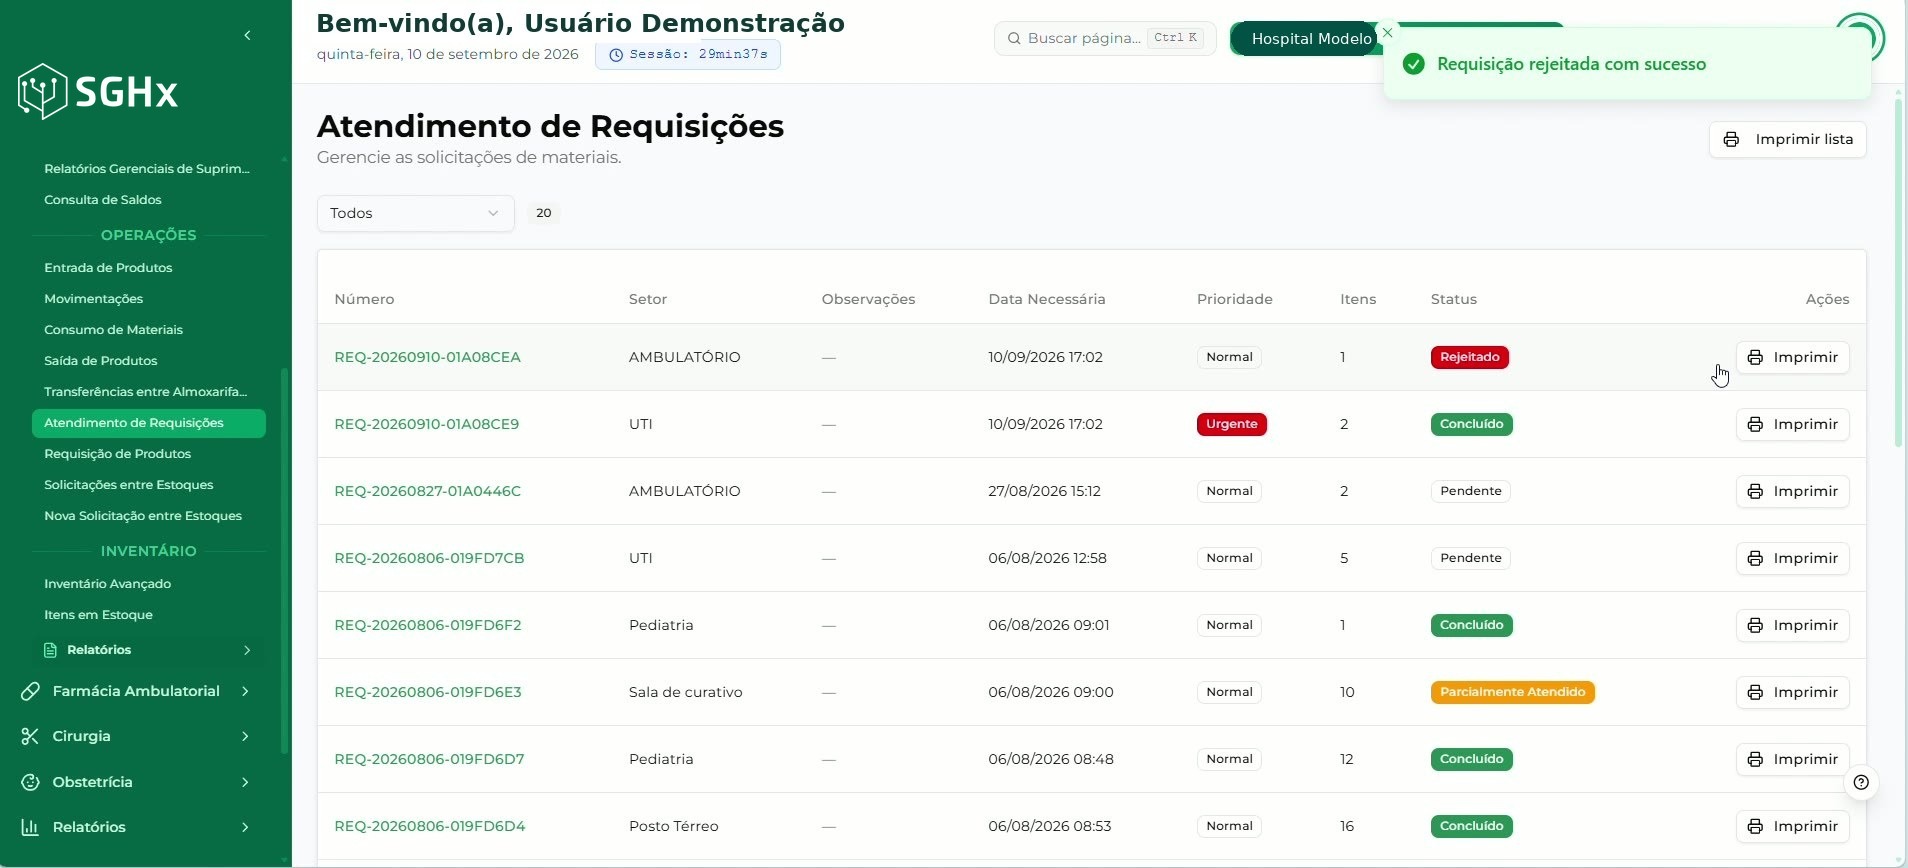Click the session clock icon
The width and height of the screenshot is (1908, 868).
(x=616, y=55)
